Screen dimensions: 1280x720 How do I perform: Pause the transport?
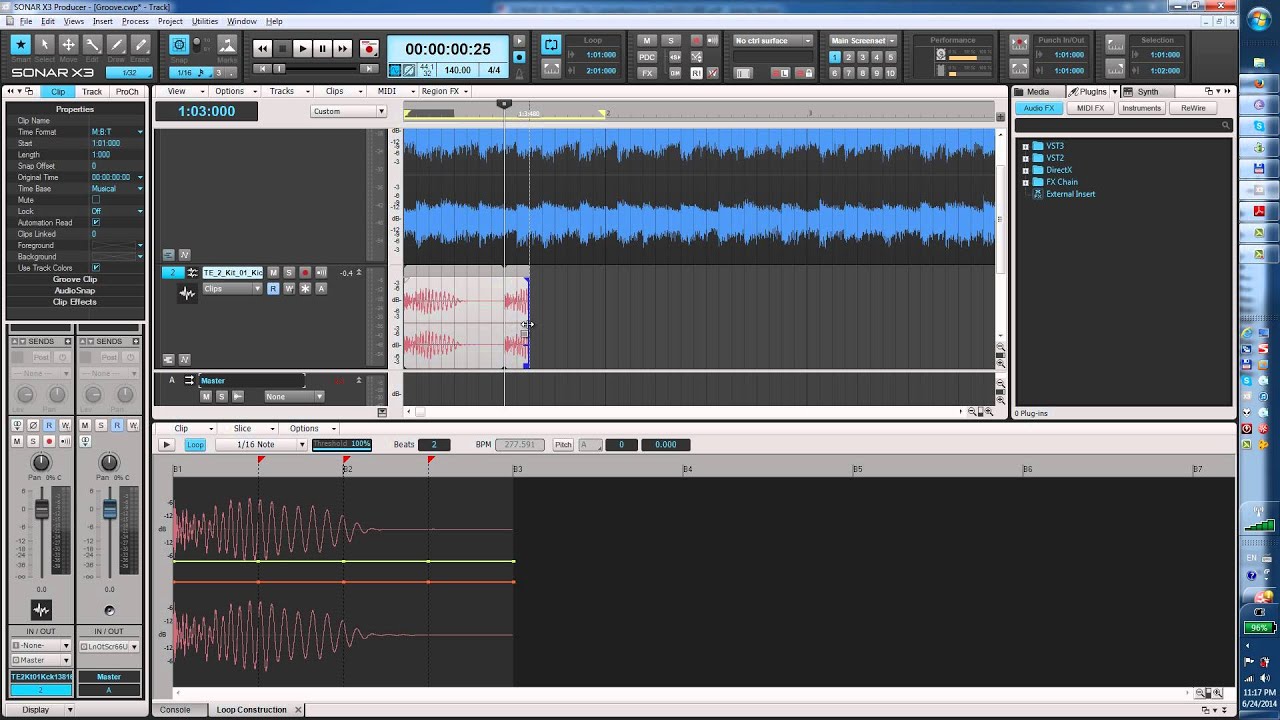[x=322, y=48]
